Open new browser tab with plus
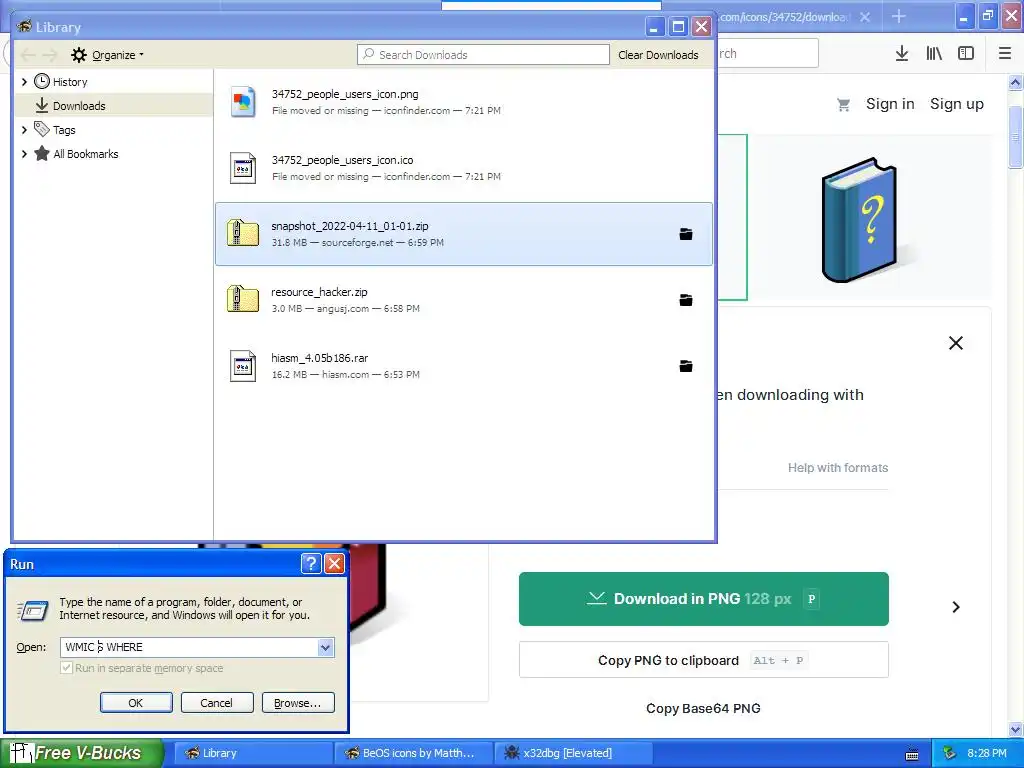The width and height of the screenshot is (1024, 768). click(899, 16)
